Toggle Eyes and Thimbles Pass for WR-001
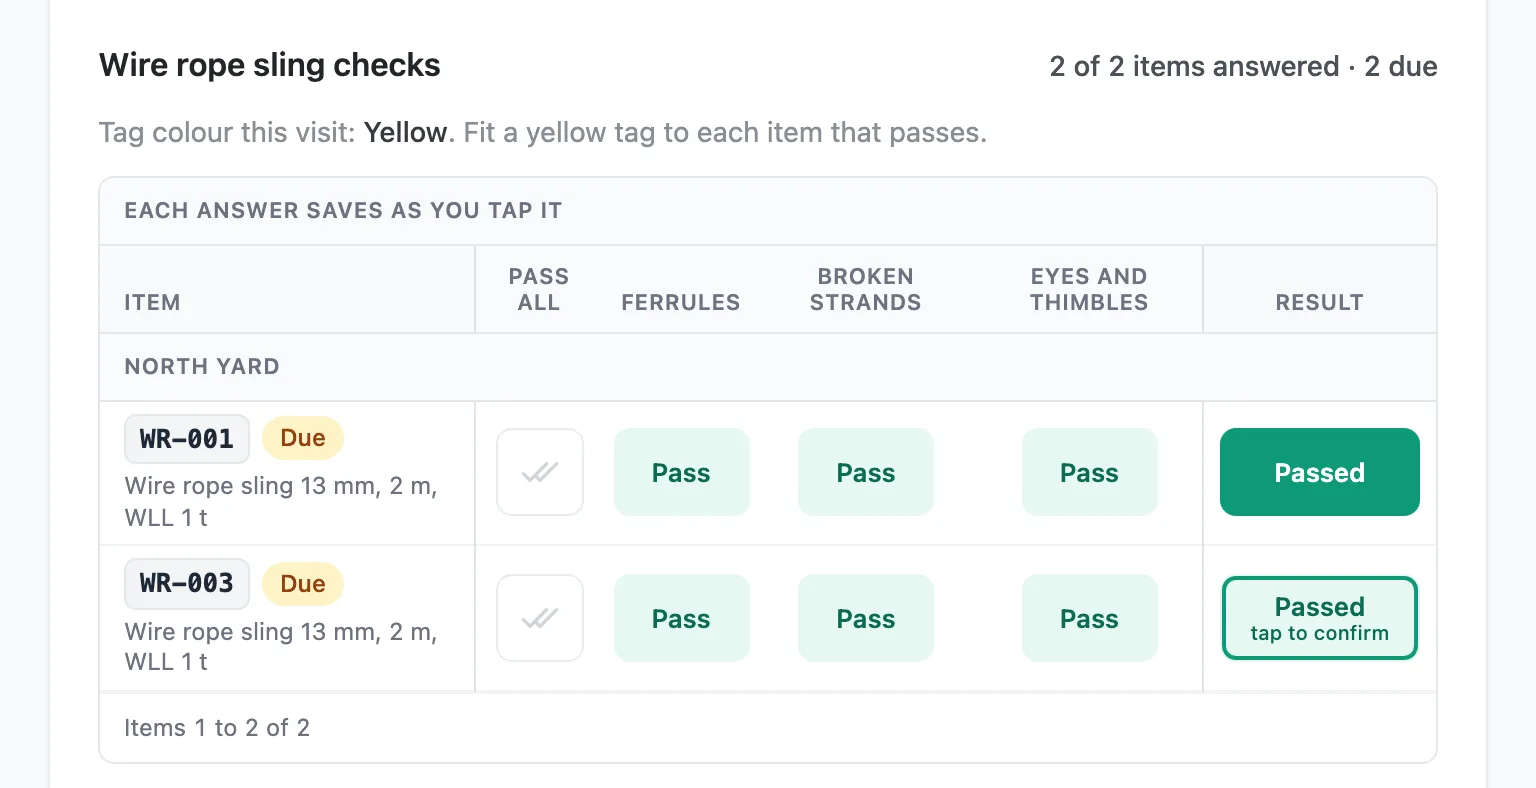Screen dimensions: 1536x788 [1090, 472]
